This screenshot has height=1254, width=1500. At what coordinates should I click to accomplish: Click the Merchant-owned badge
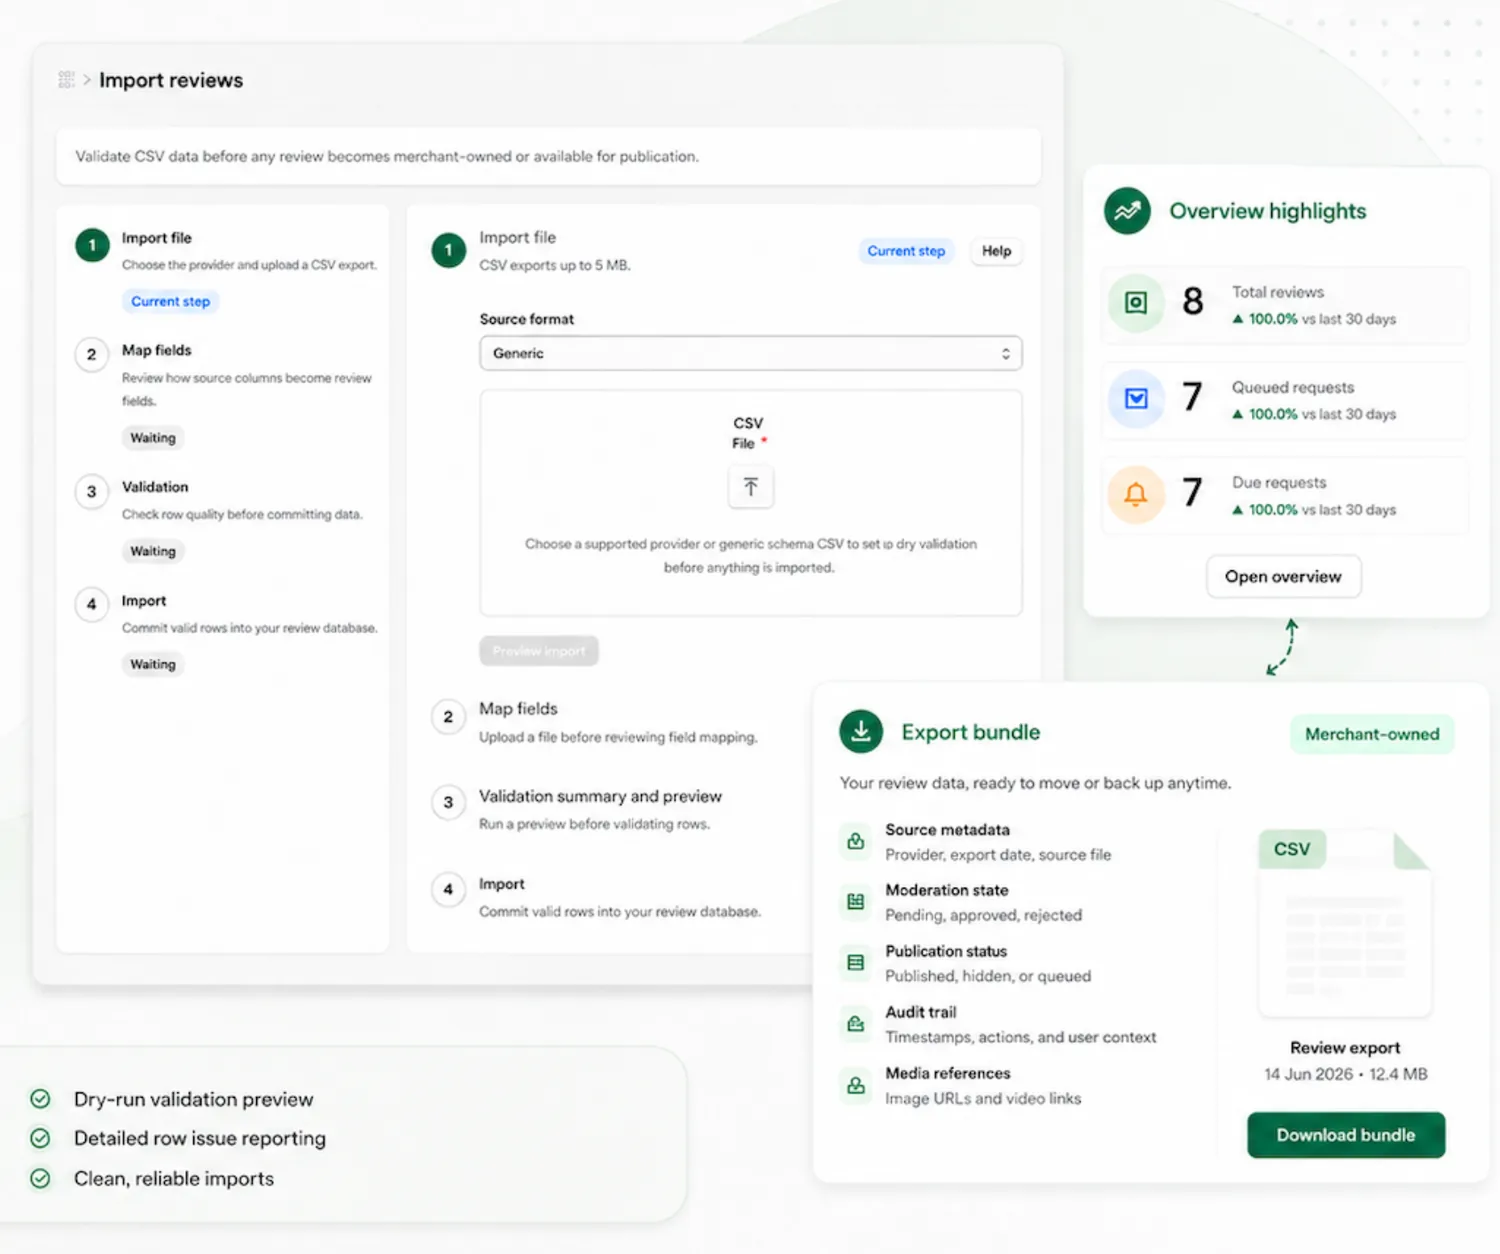click(x=1372, y=734)
